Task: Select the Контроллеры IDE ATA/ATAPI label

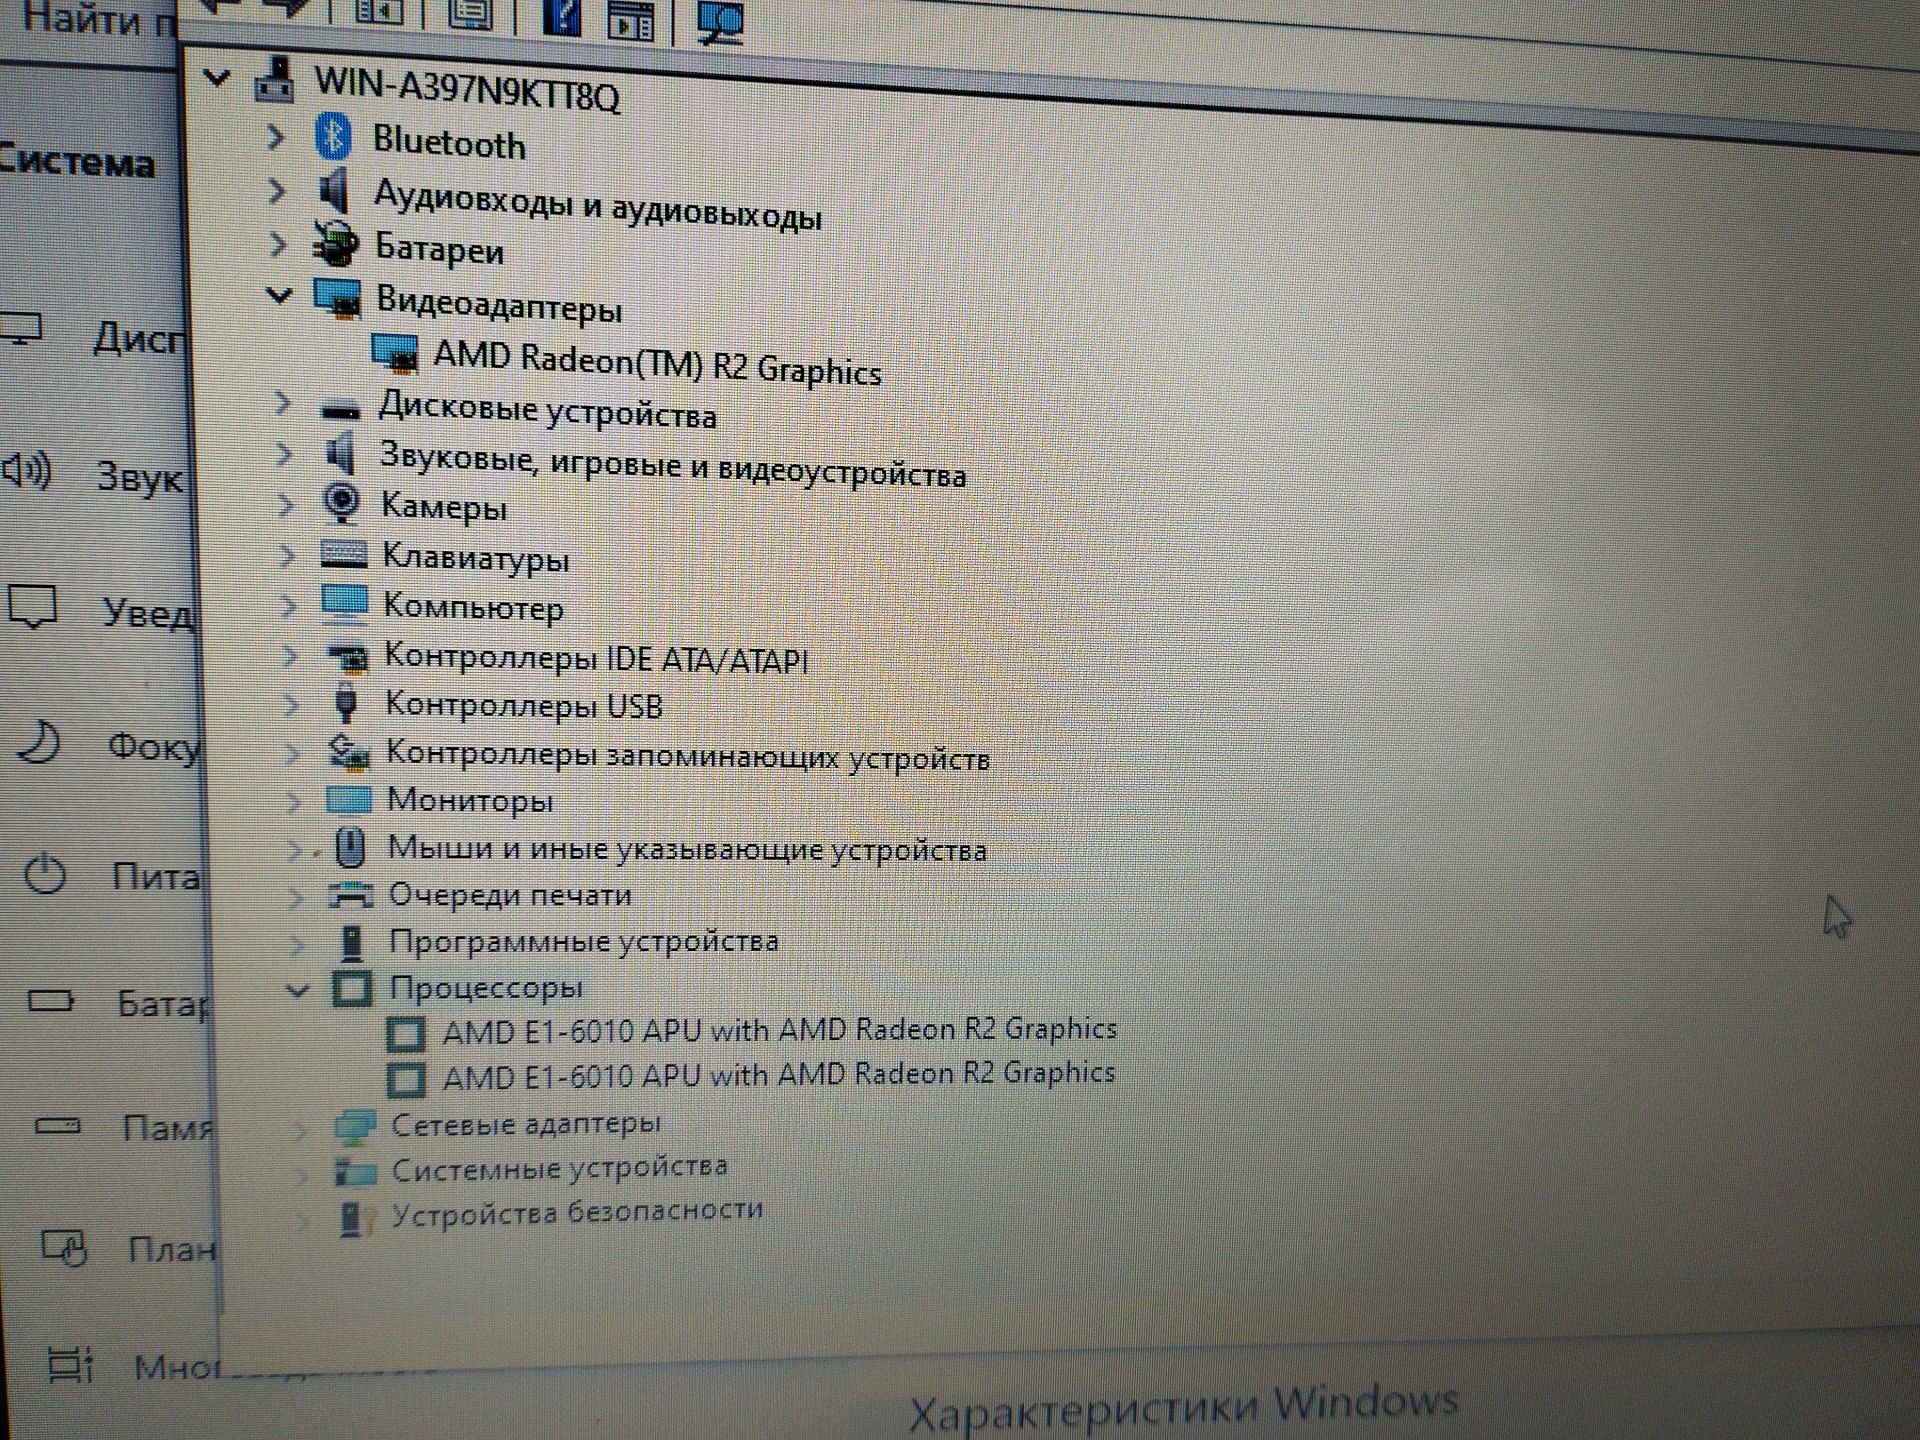Action: 597,658
